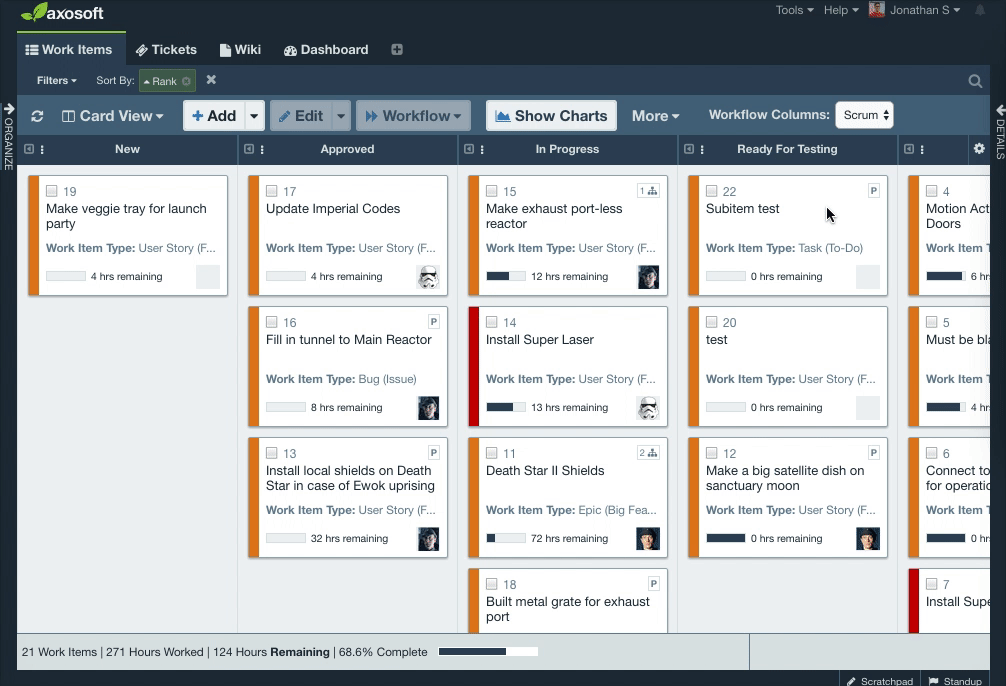Remove the Rank sort chip
1006x686 pixels.
point(186,81)
